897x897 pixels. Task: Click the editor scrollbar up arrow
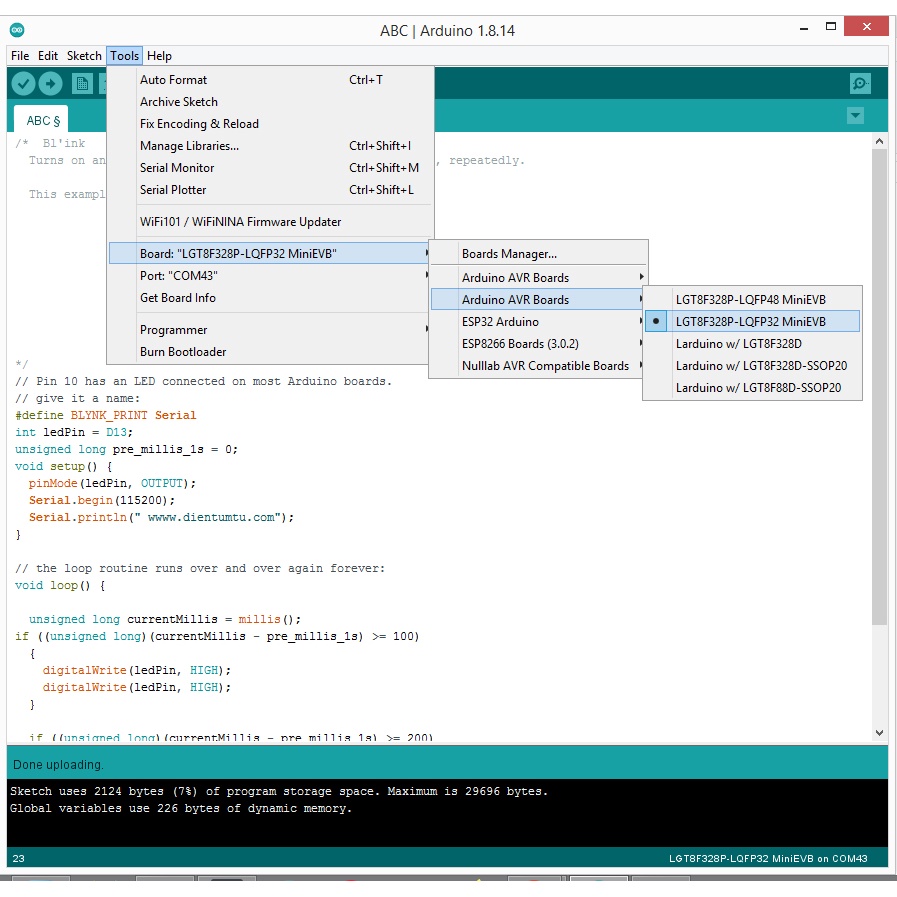pos(879,143)
